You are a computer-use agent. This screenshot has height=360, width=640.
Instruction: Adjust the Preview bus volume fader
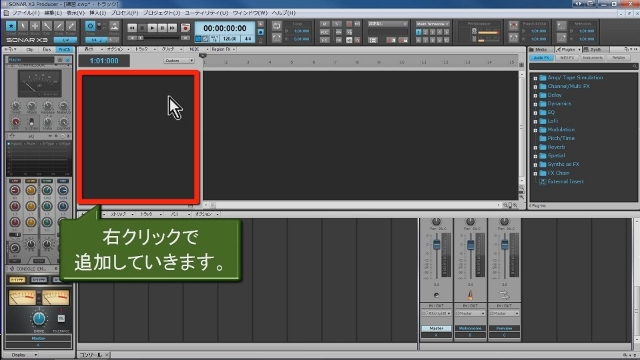pyautogui.click(x=504, y=244)
